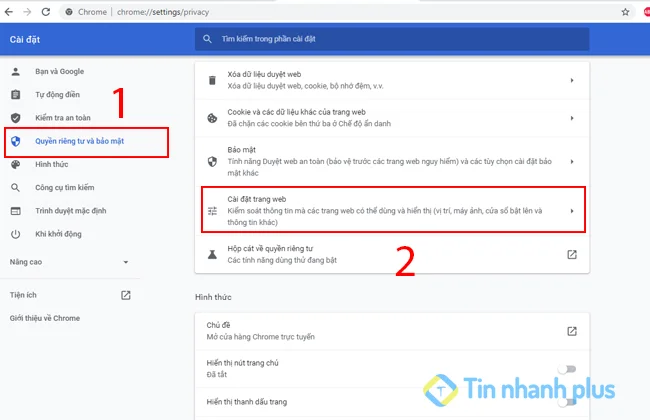Click the search magnifier icon in settings search
Image resolution: width=650 pixels, height=420 pixels.
coord(207,39)
